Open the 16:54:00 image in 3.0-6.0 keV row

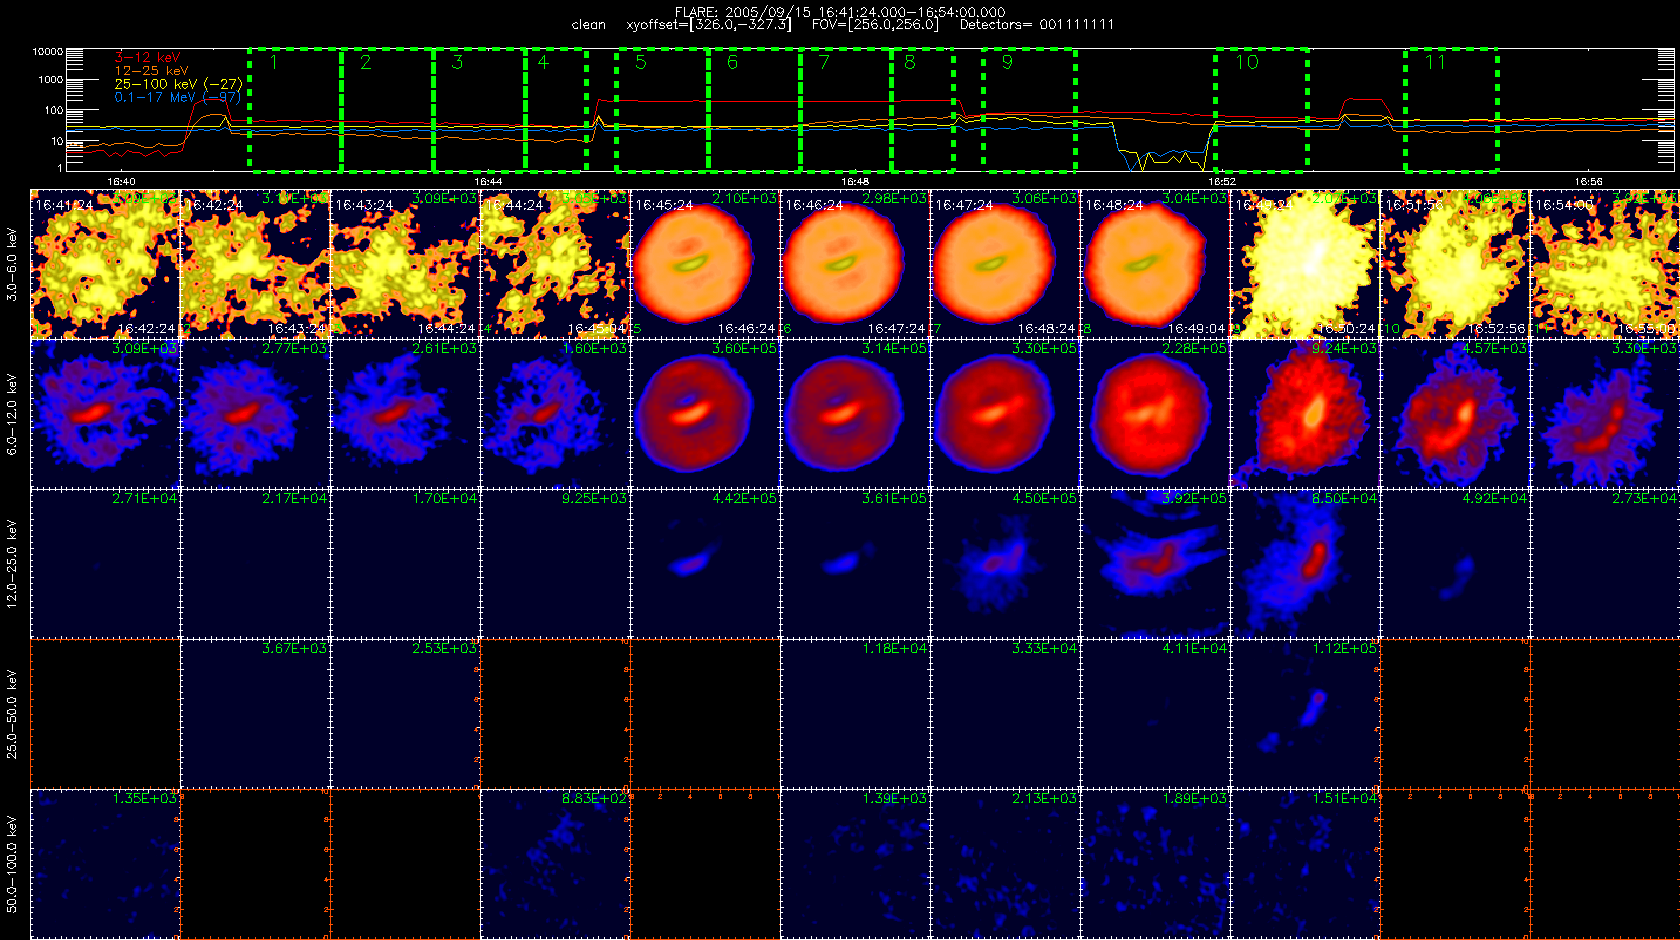click(x=1605, y=264)
